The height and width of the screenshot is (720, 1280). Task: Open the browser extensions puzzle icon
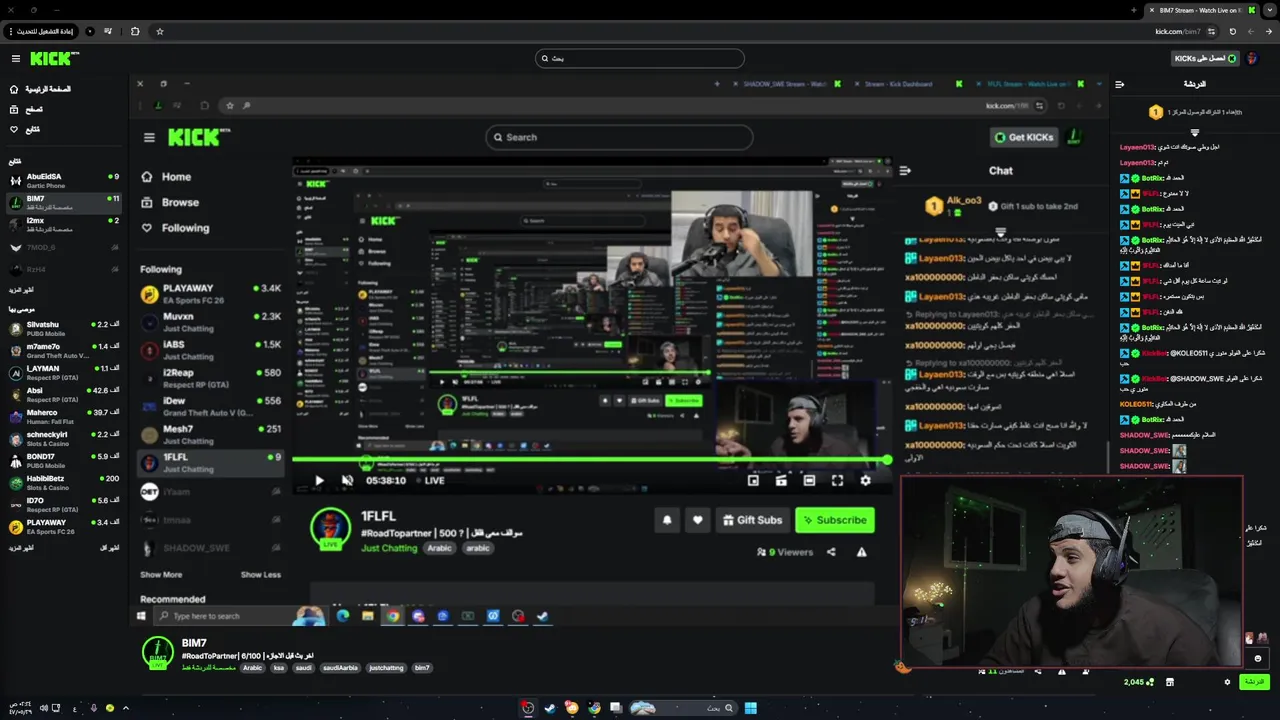click(135, 31)
